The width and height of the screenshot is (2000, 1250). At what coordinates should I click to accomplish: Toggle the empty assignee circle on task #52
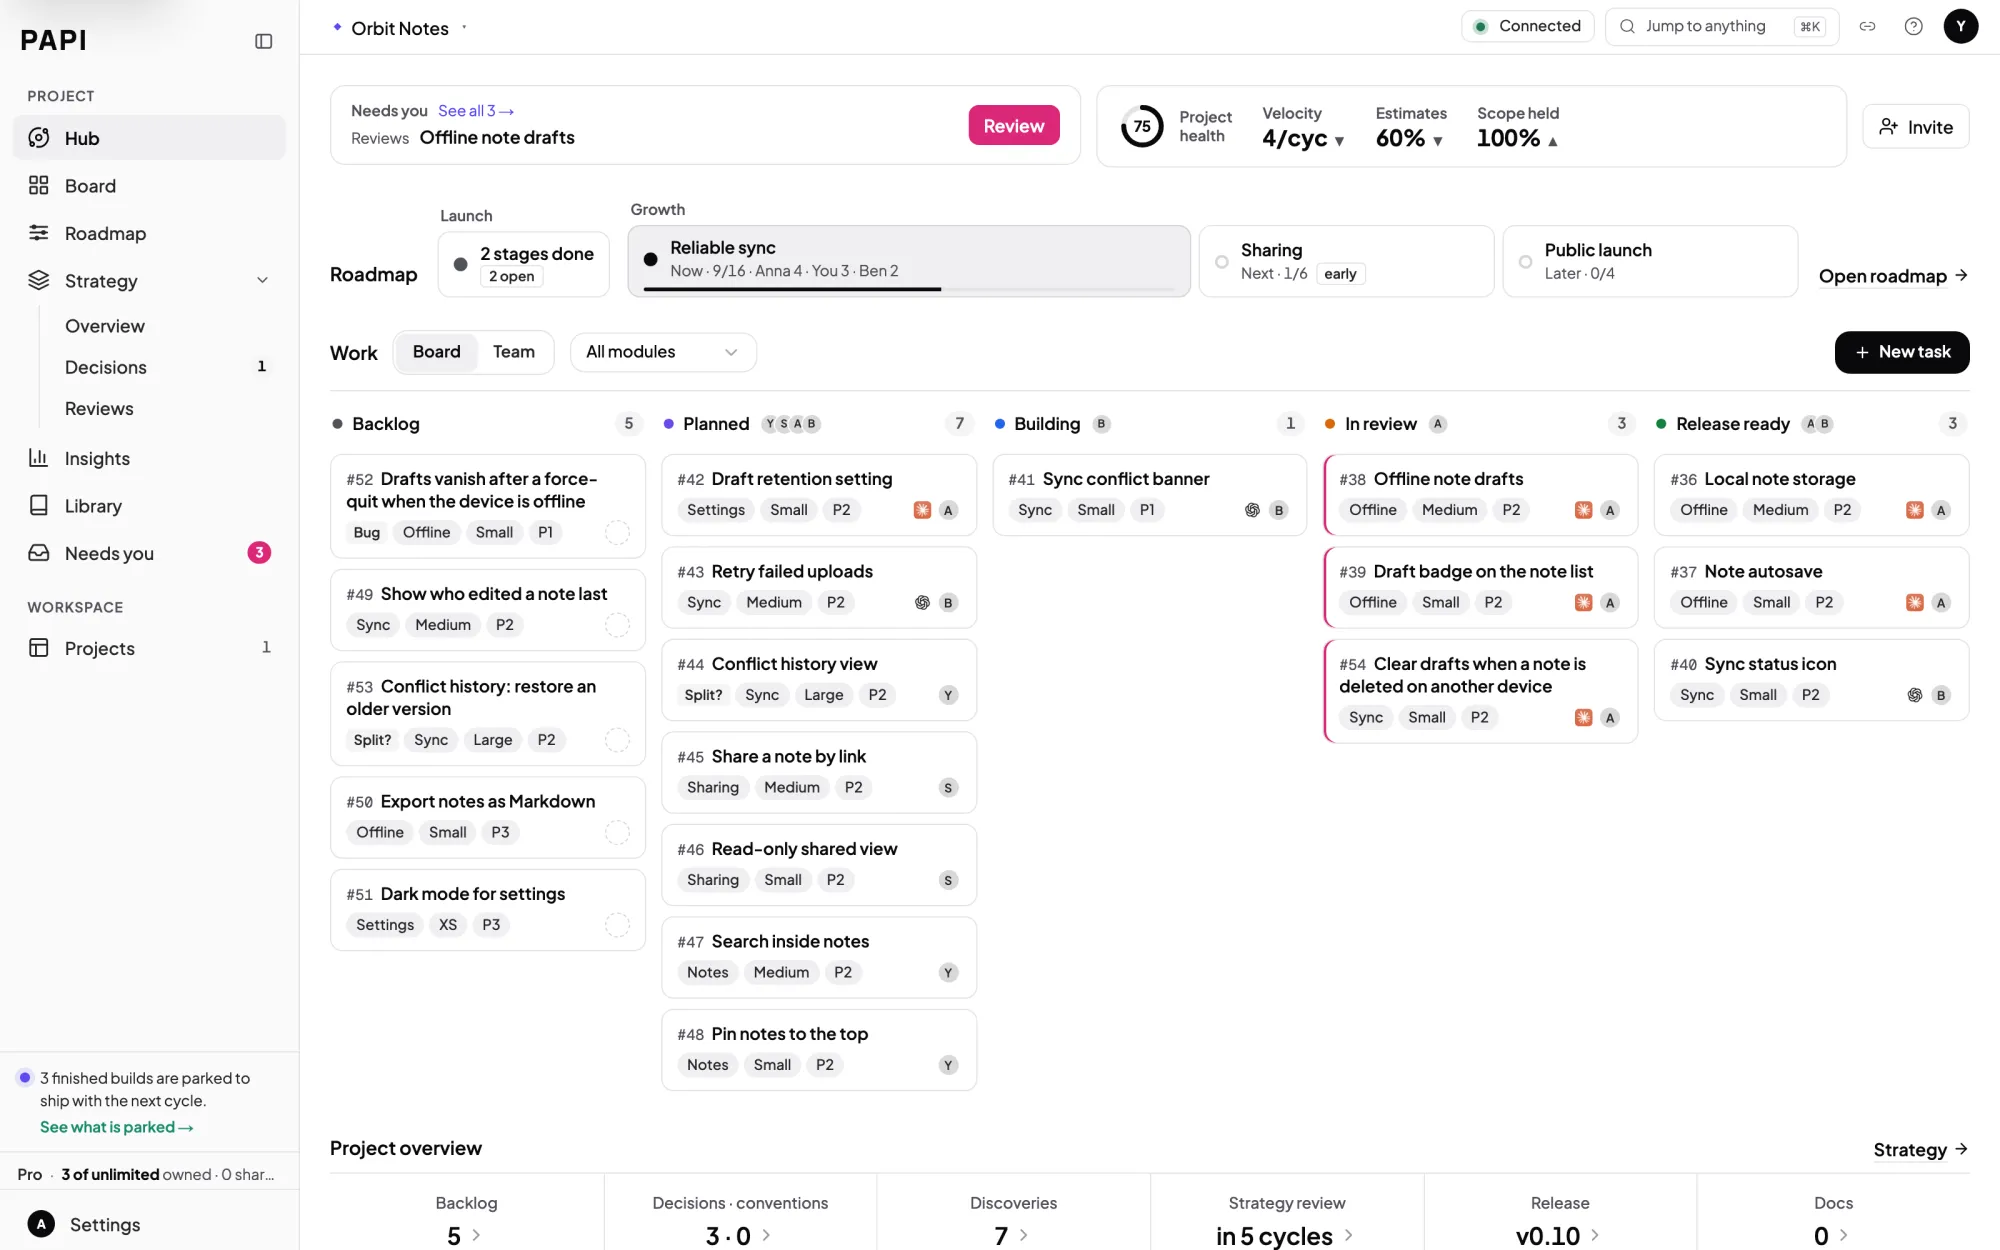(x=618, y=533)
